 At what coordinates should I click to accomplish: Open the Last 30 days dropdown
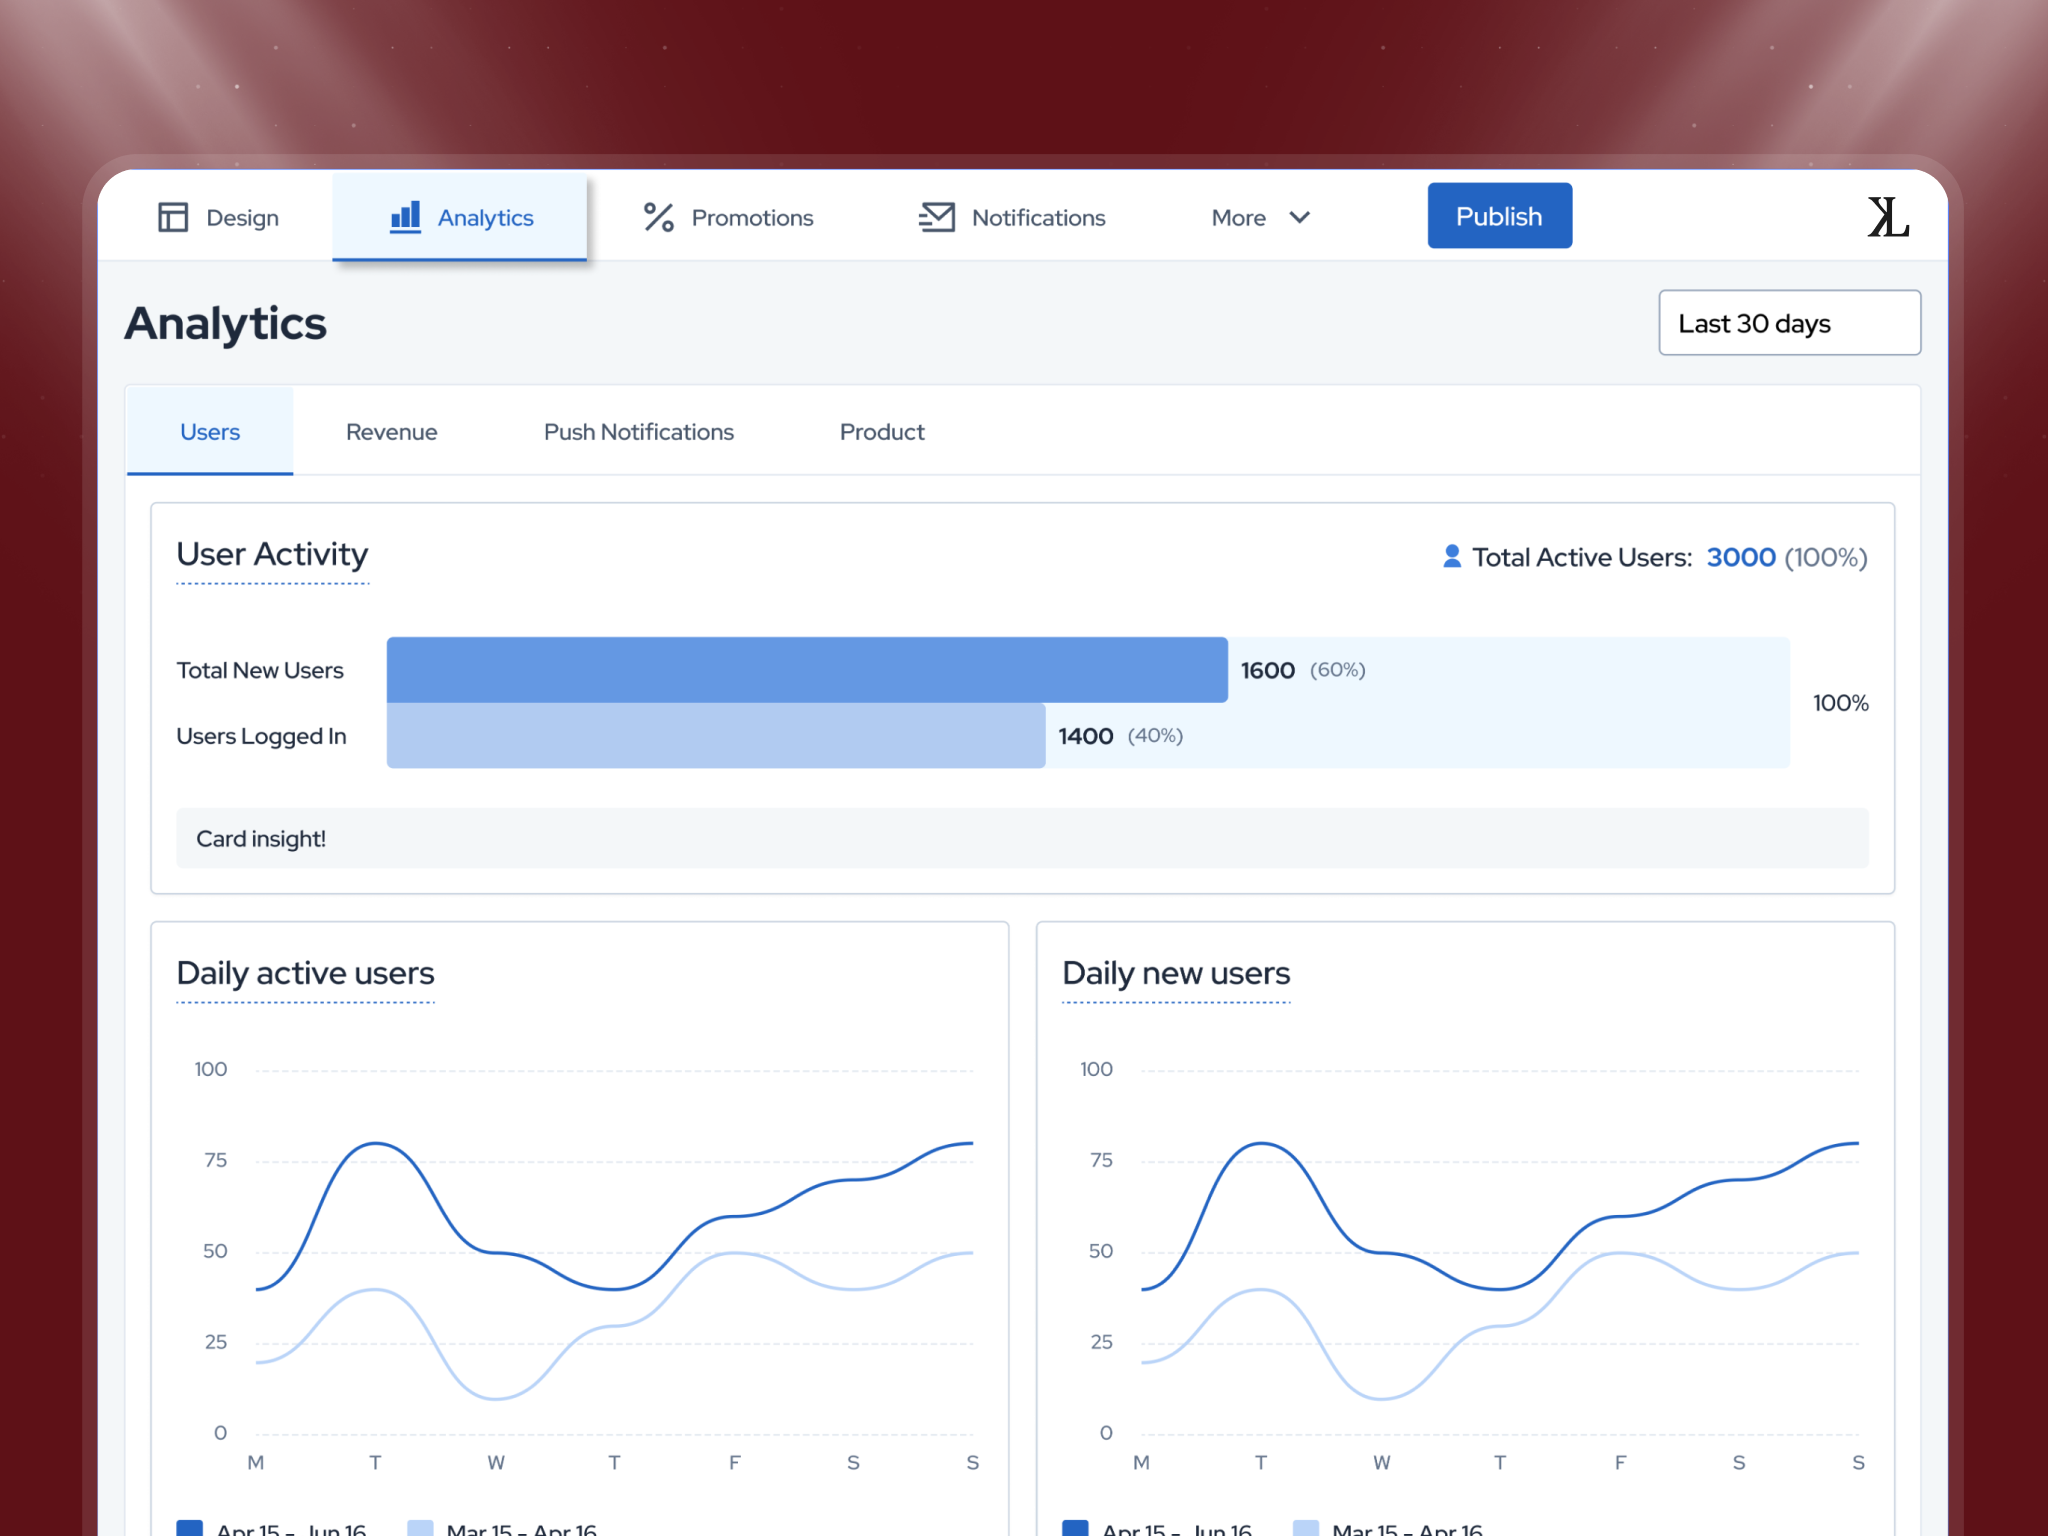click(1788, 323)
